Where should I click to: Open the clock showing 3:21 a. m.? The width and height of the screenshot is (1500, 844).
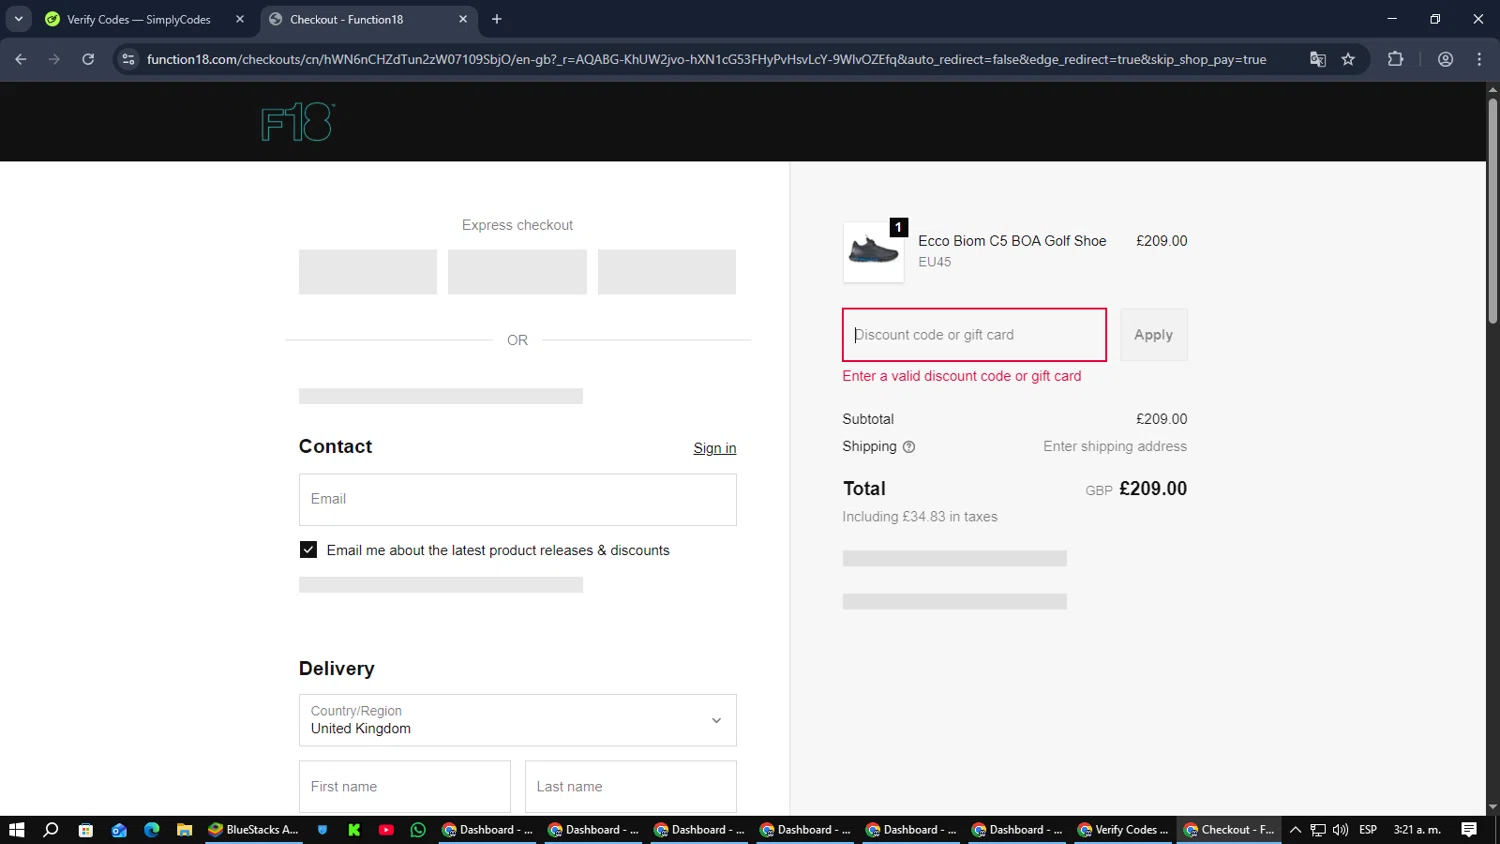coord(1417,830)
